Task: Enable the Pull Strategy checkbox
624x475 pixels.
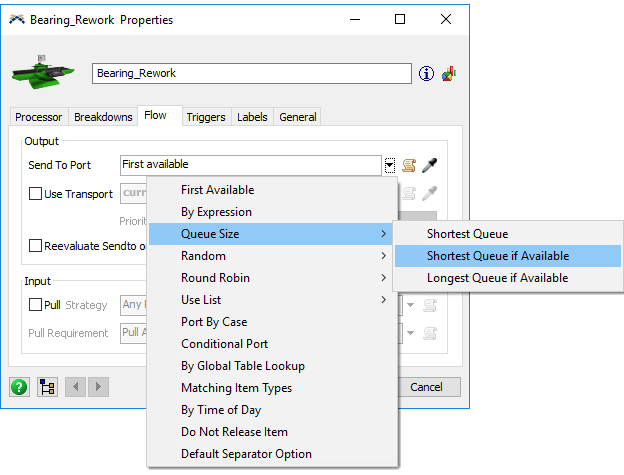Action: point(35,305)
